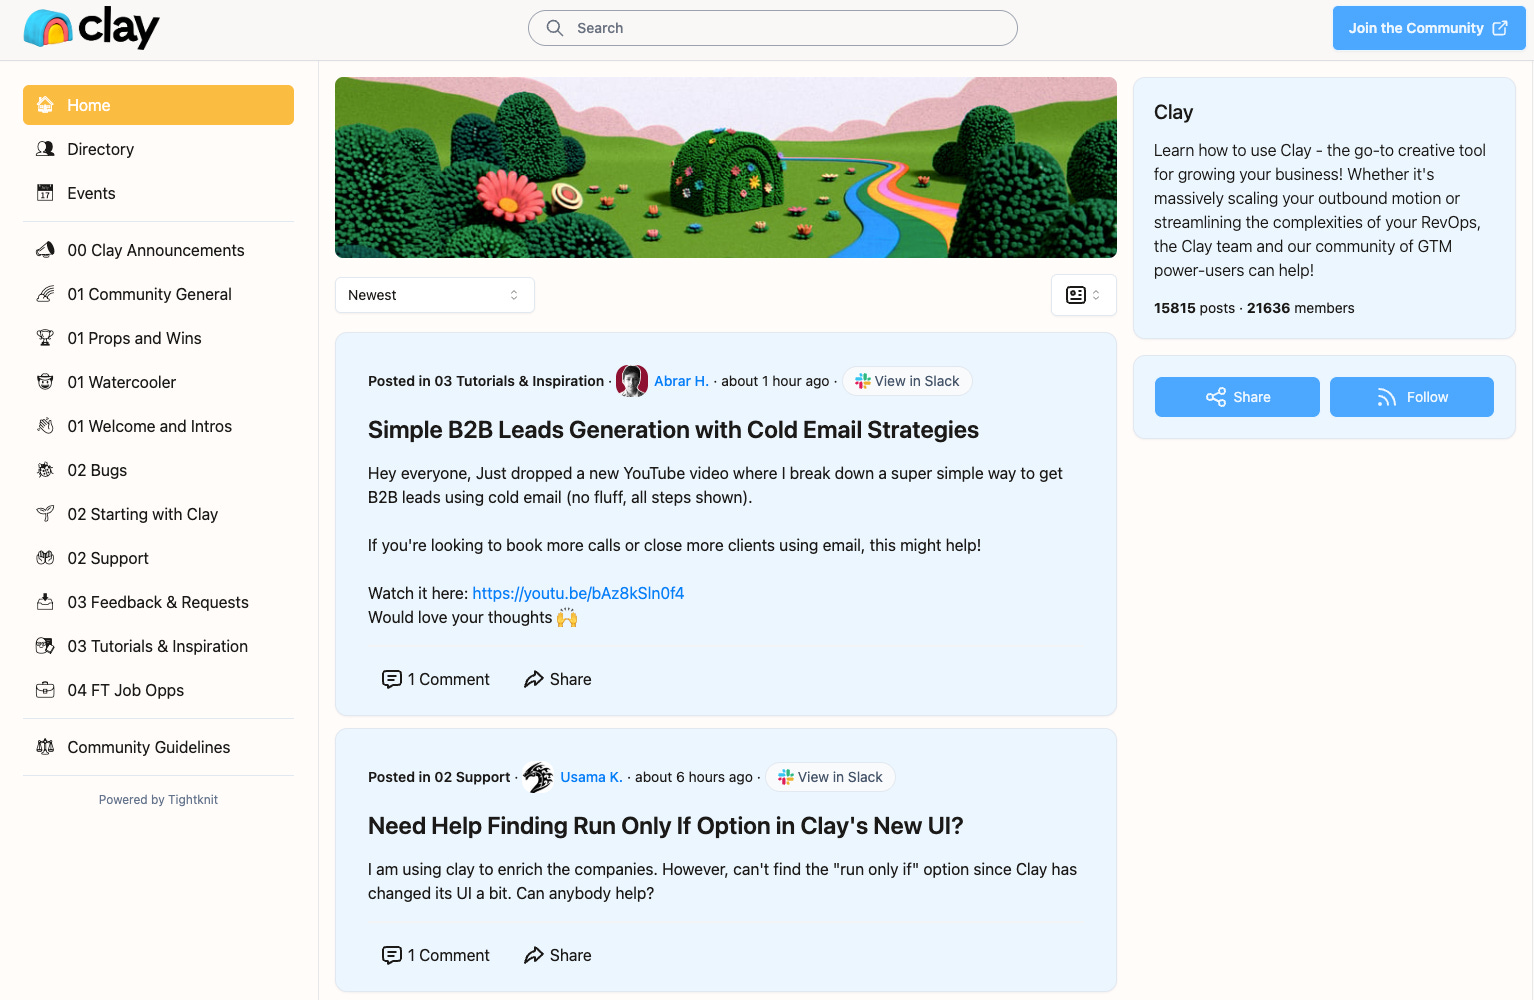Screen dimensions: 1534x1000
Task: Click the megaphone icon for Clay Announcements
Action: pos(45,250)
